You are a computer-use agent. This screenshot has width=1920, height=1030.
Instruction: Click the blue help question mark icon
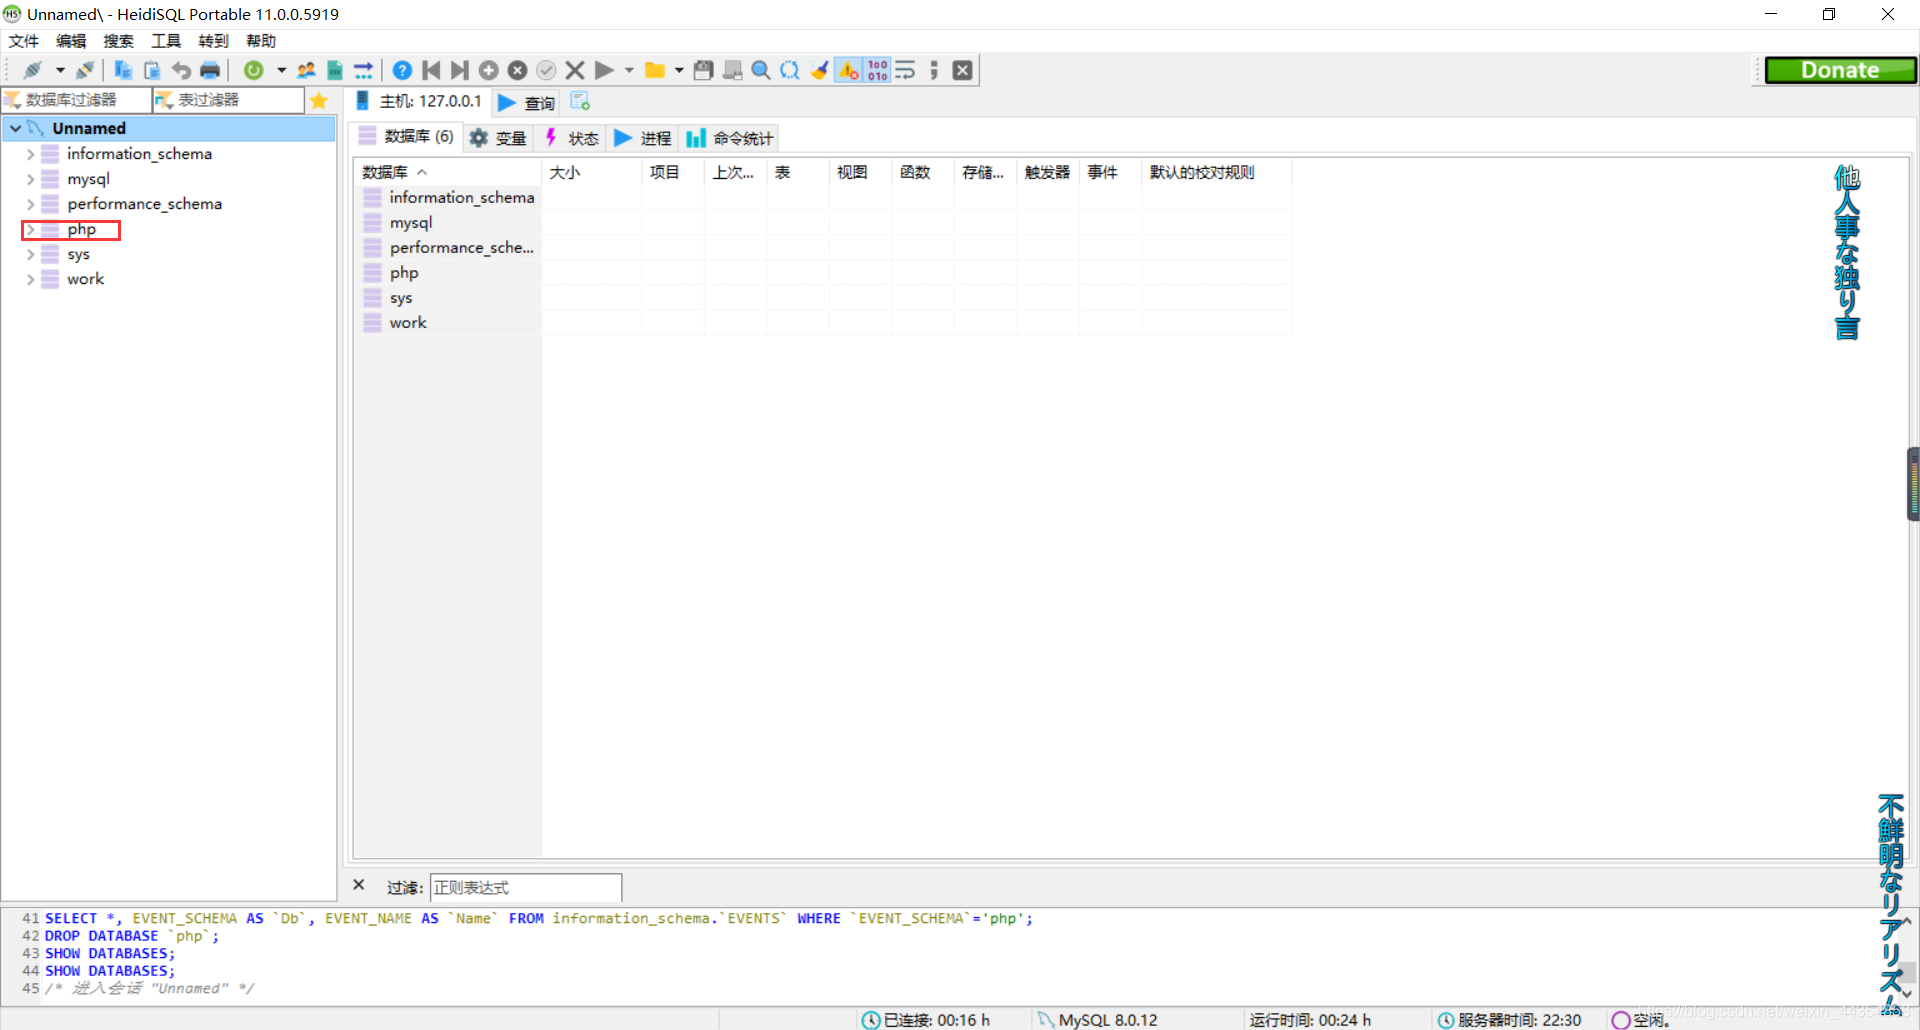click(x=402, y=70)
